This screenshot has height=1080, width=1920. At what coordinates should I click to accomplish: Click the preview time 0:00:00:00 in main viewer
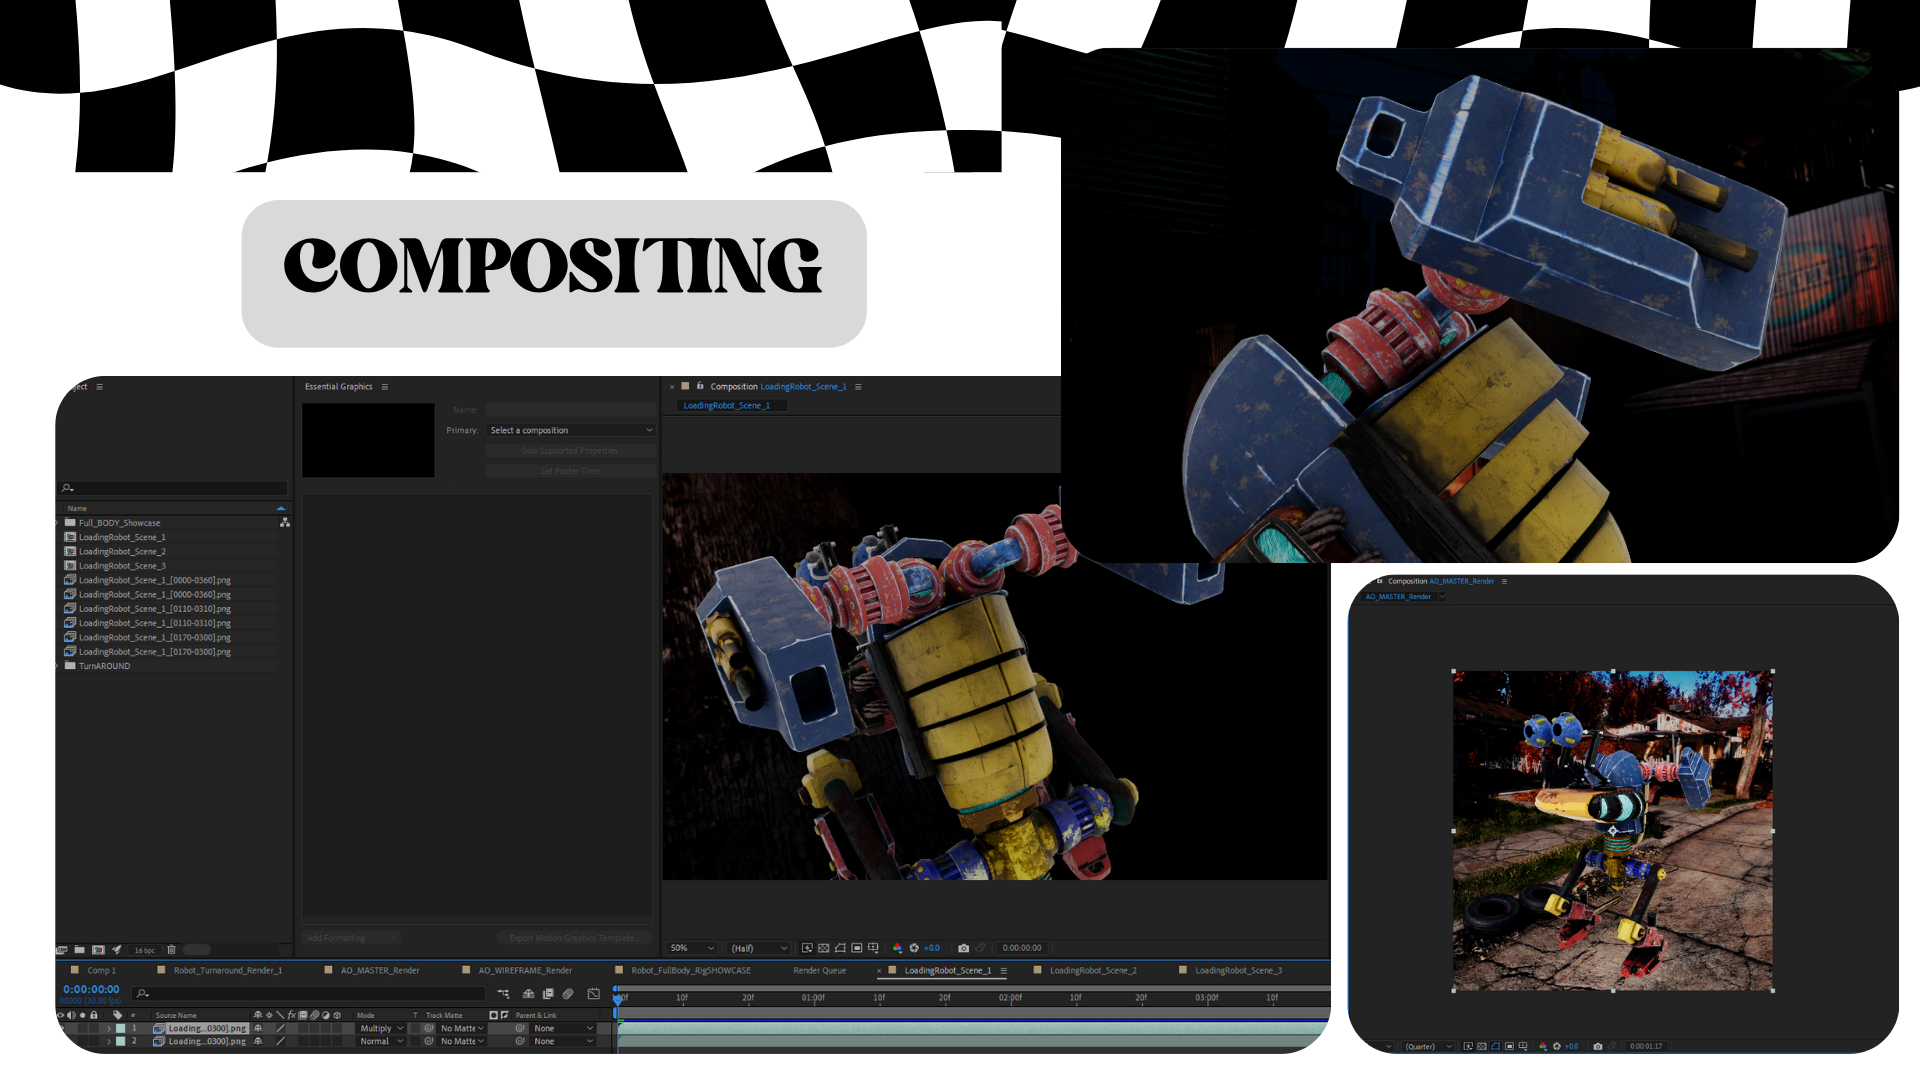coord(1022,948)
